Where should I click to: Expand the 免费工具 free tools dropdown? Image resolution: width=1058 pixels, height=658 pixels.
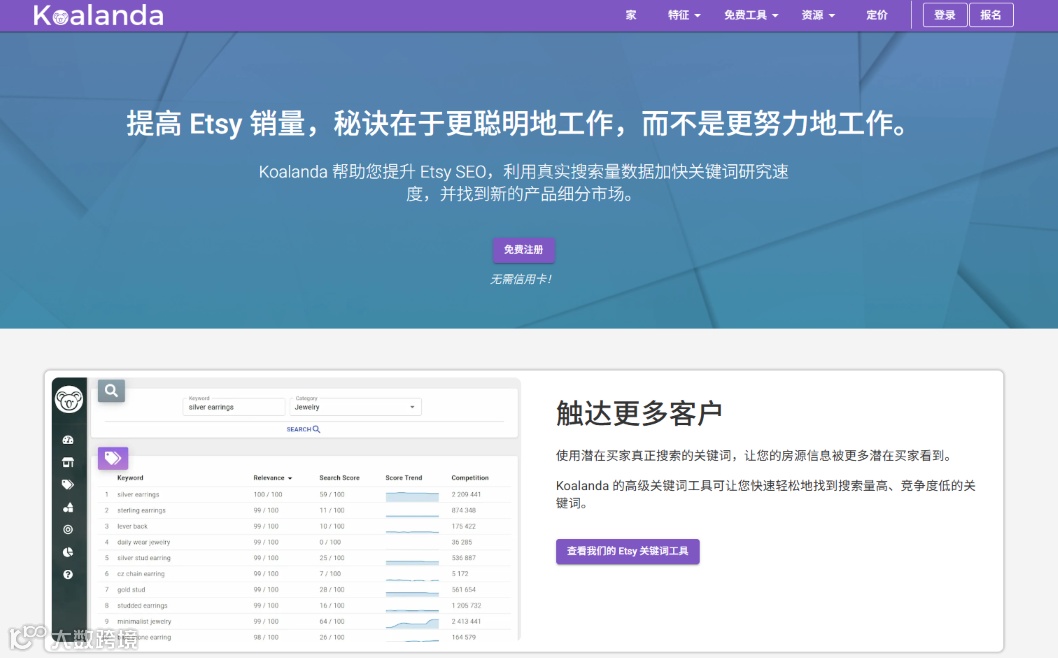751,15
